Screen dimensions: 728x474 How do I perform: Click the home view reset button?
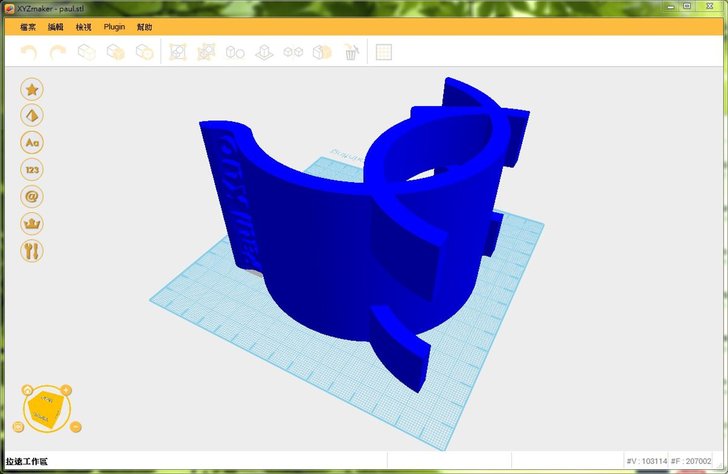(27, 389)
